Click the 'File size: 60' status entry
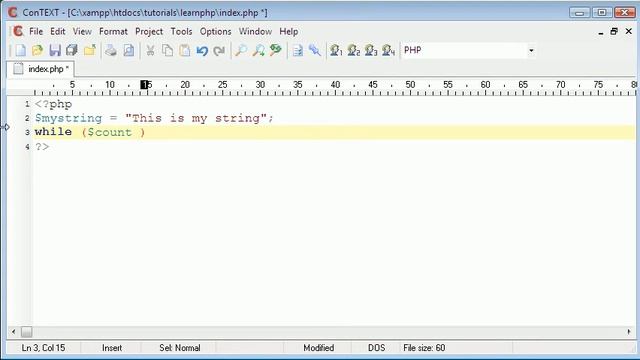 pyautogui.click(x=424, y=348)
